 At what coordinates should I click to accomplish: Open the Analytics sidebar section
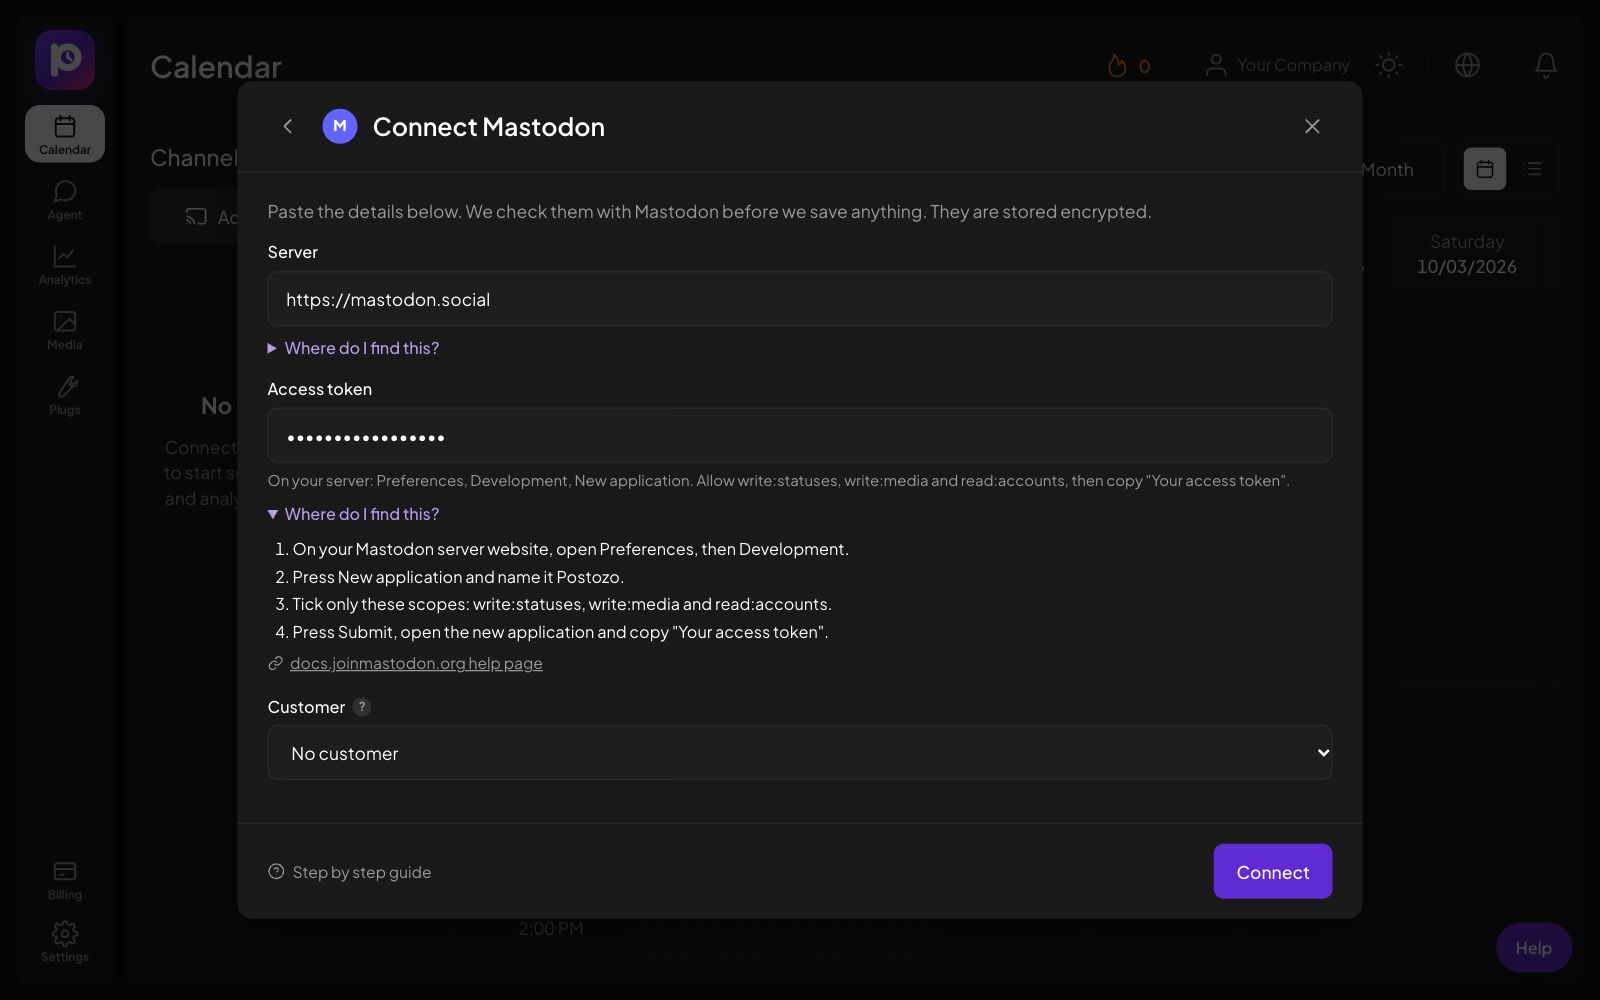[65, 265]
